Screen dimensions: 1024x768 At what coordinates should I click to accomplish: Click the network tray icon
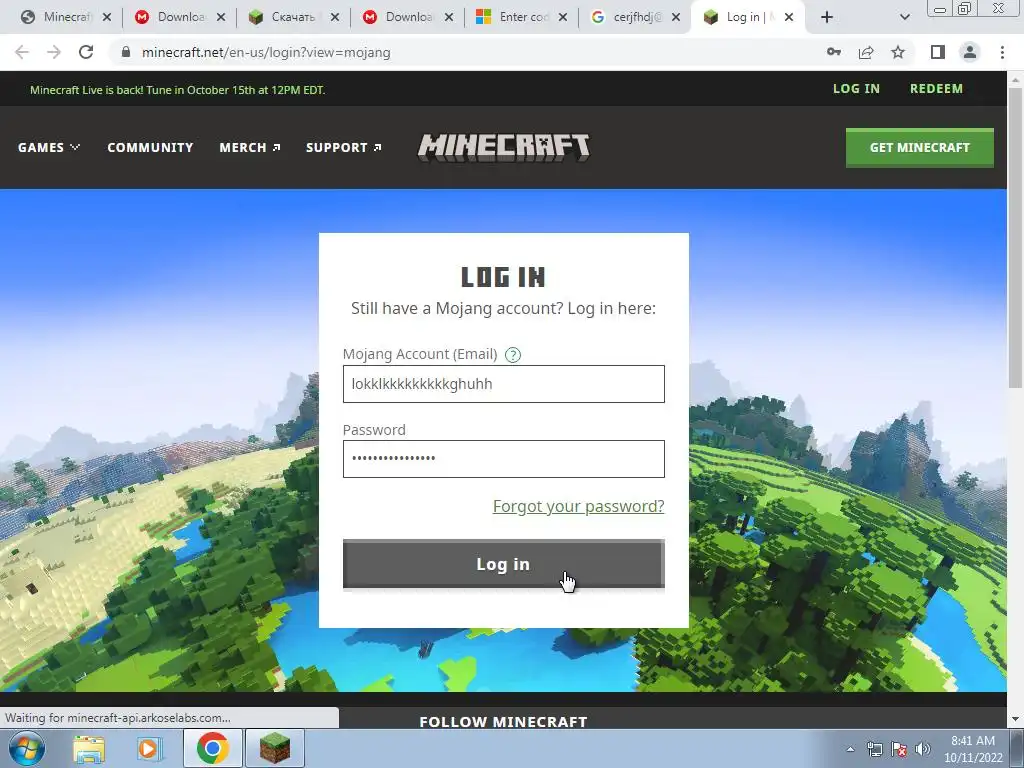point(874,749)
